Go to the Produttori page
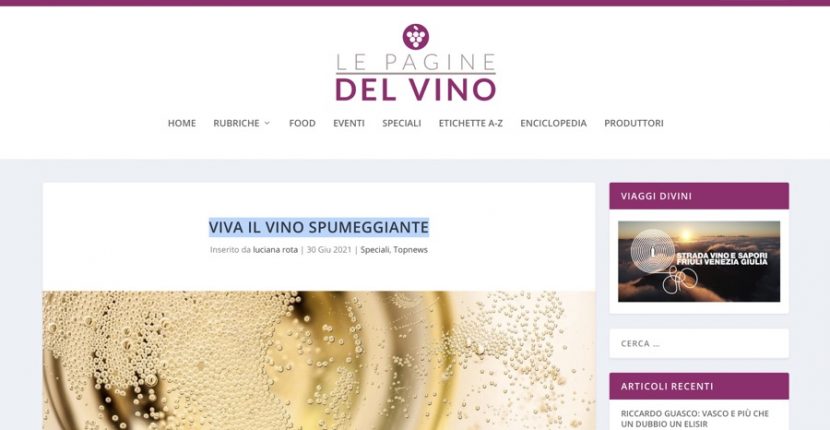The width and height of the screenshot is (830, 430). (x=634, y=123)
